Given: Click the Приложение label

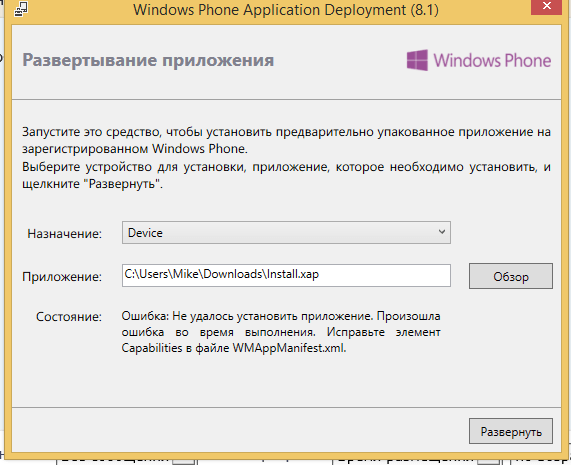Looking at the screenshot, I should (x=62, y=277).
